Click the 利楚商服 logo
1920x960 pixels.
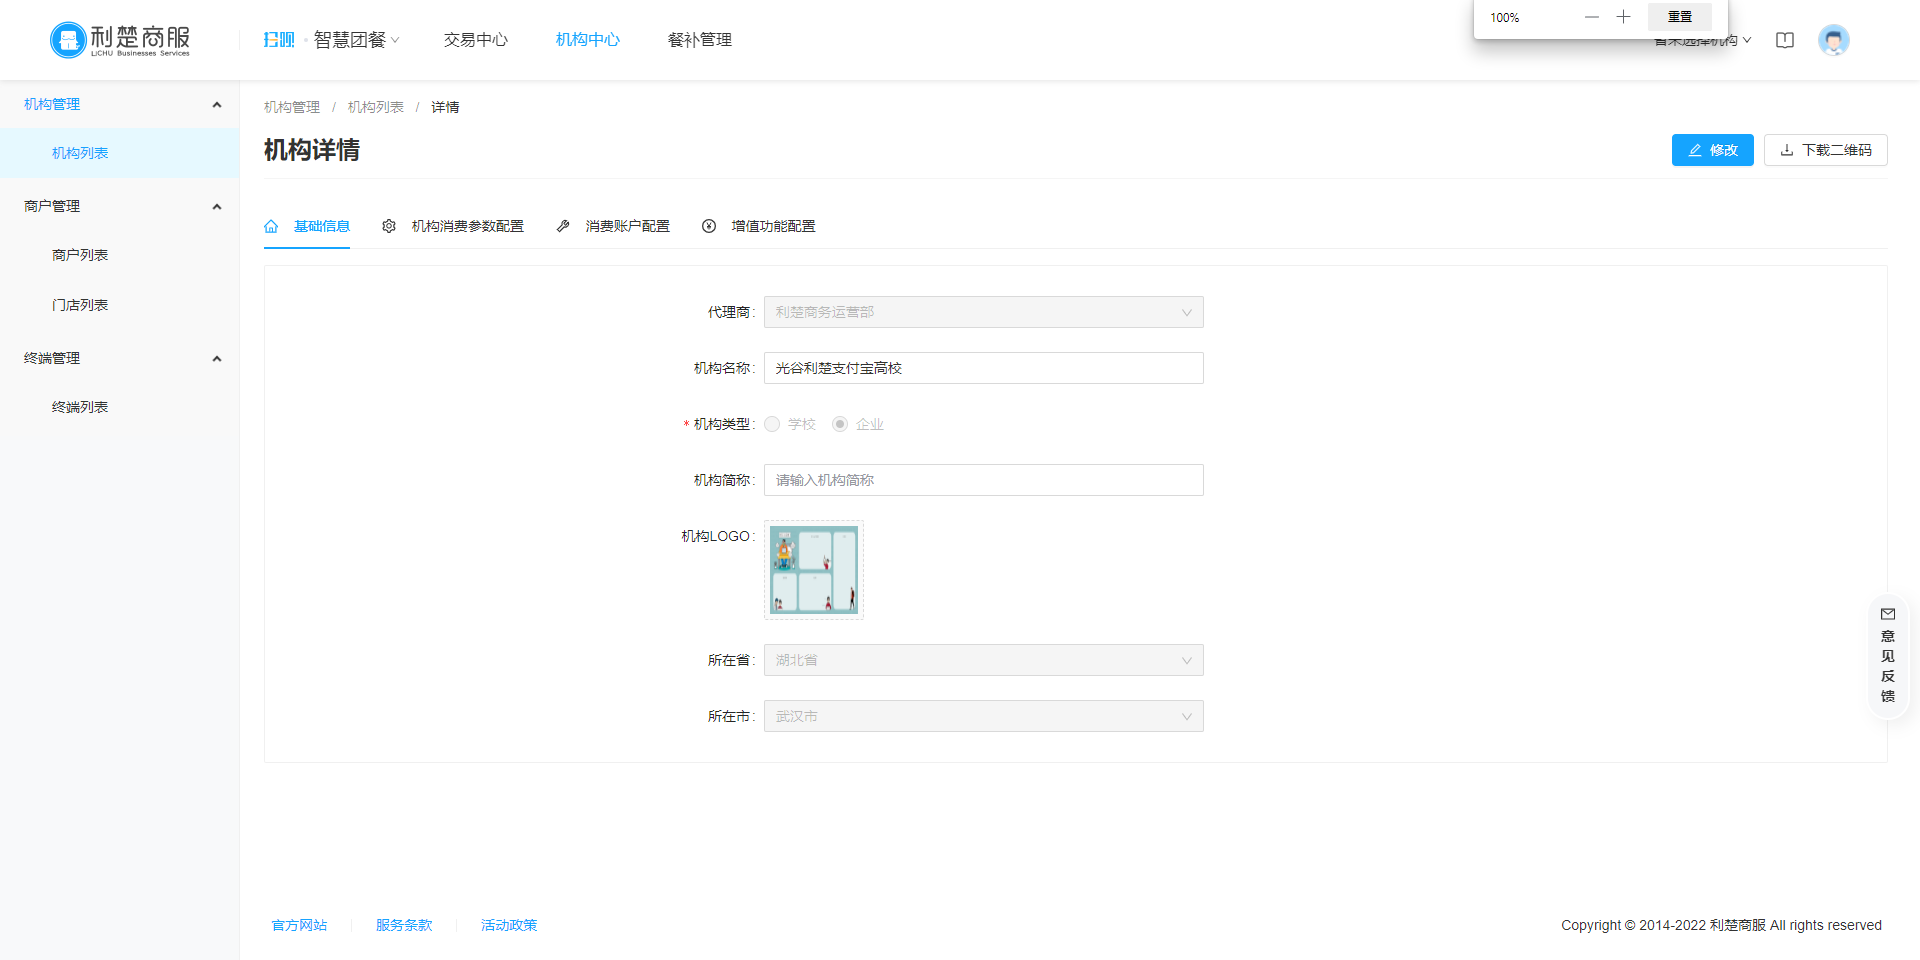coord(120,40)
